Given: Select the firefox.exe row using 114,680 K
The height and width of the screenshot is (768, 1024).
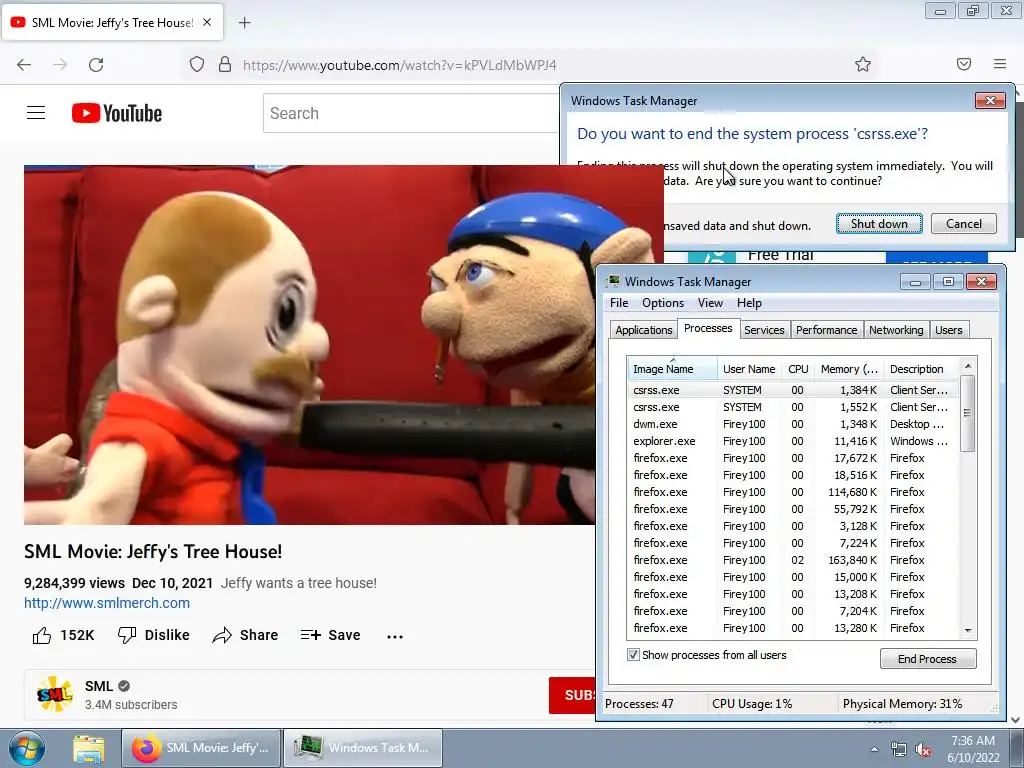Looking at the screenshot, I should pyautogui.click(x=791, y=492).
